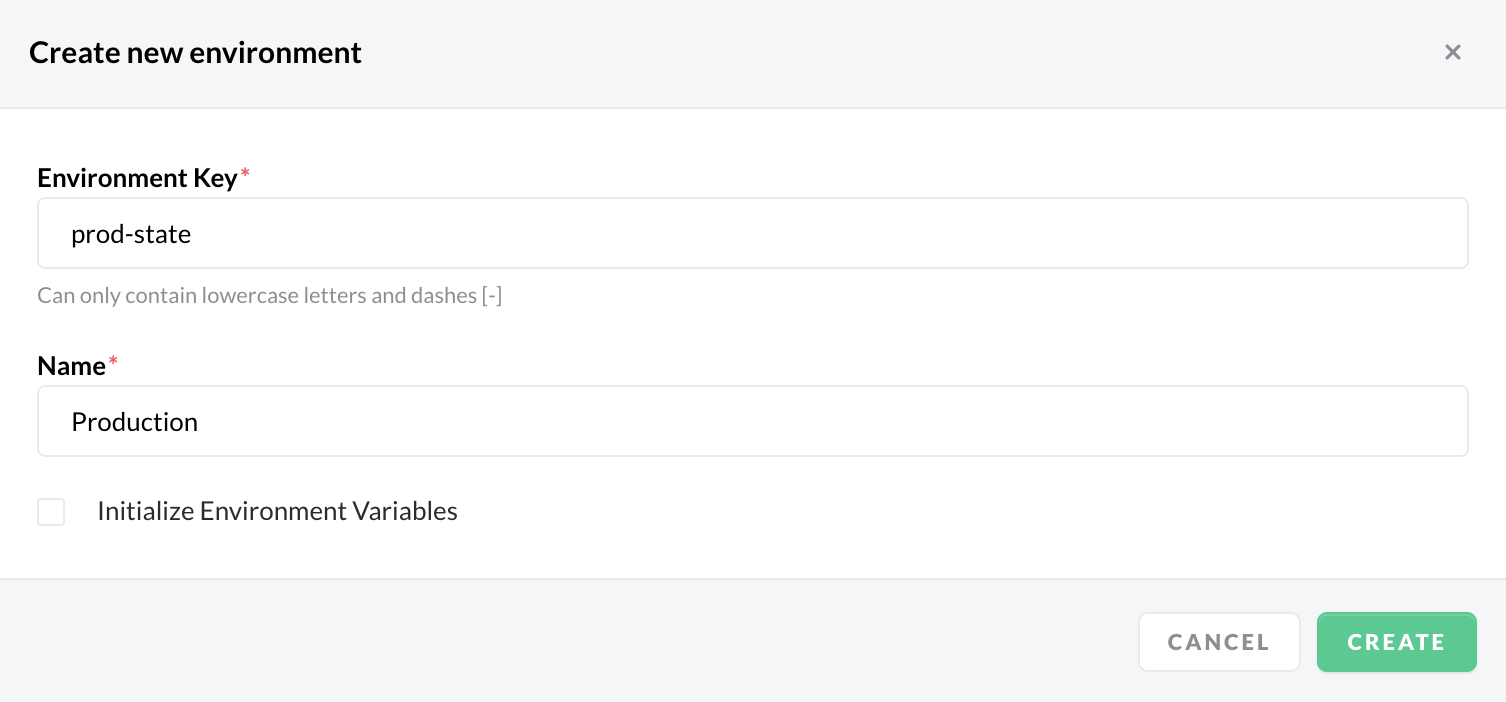Click the gray footer left of CANCEL
This screenshot has width=1506, height=702.
(x=560, y=642)
